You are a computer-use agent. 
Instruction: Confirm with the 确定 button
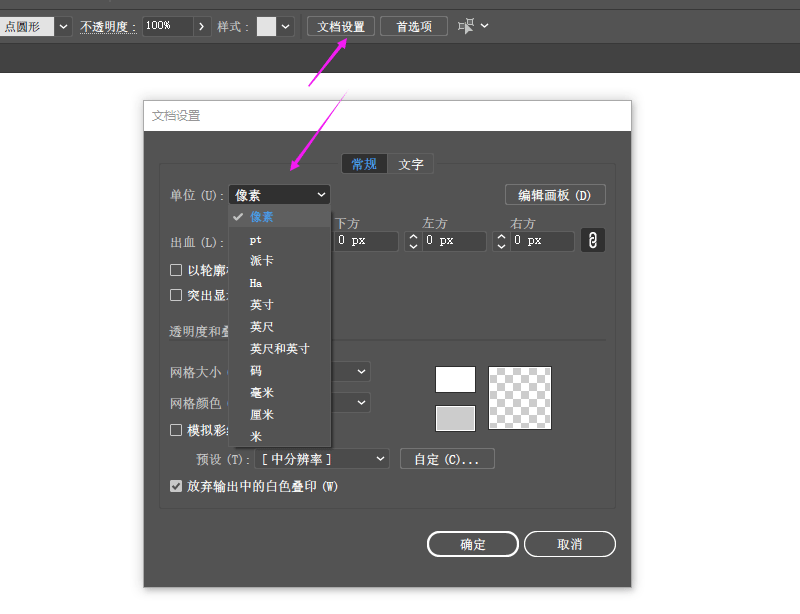[473, 544]
